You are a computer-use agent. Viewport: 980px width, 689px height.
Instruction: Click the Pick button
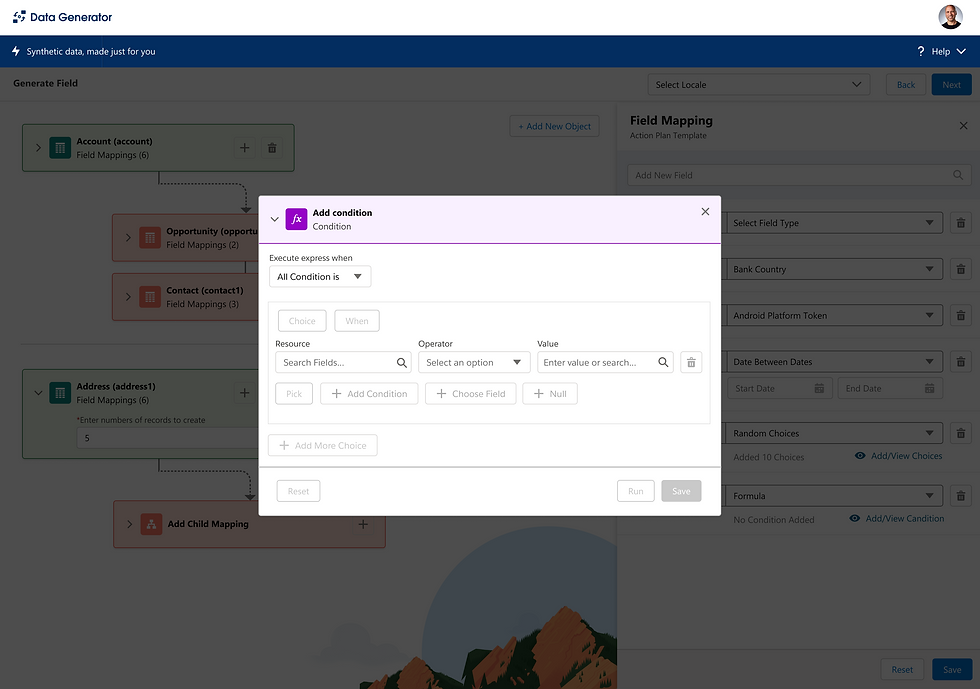(294, 393)
